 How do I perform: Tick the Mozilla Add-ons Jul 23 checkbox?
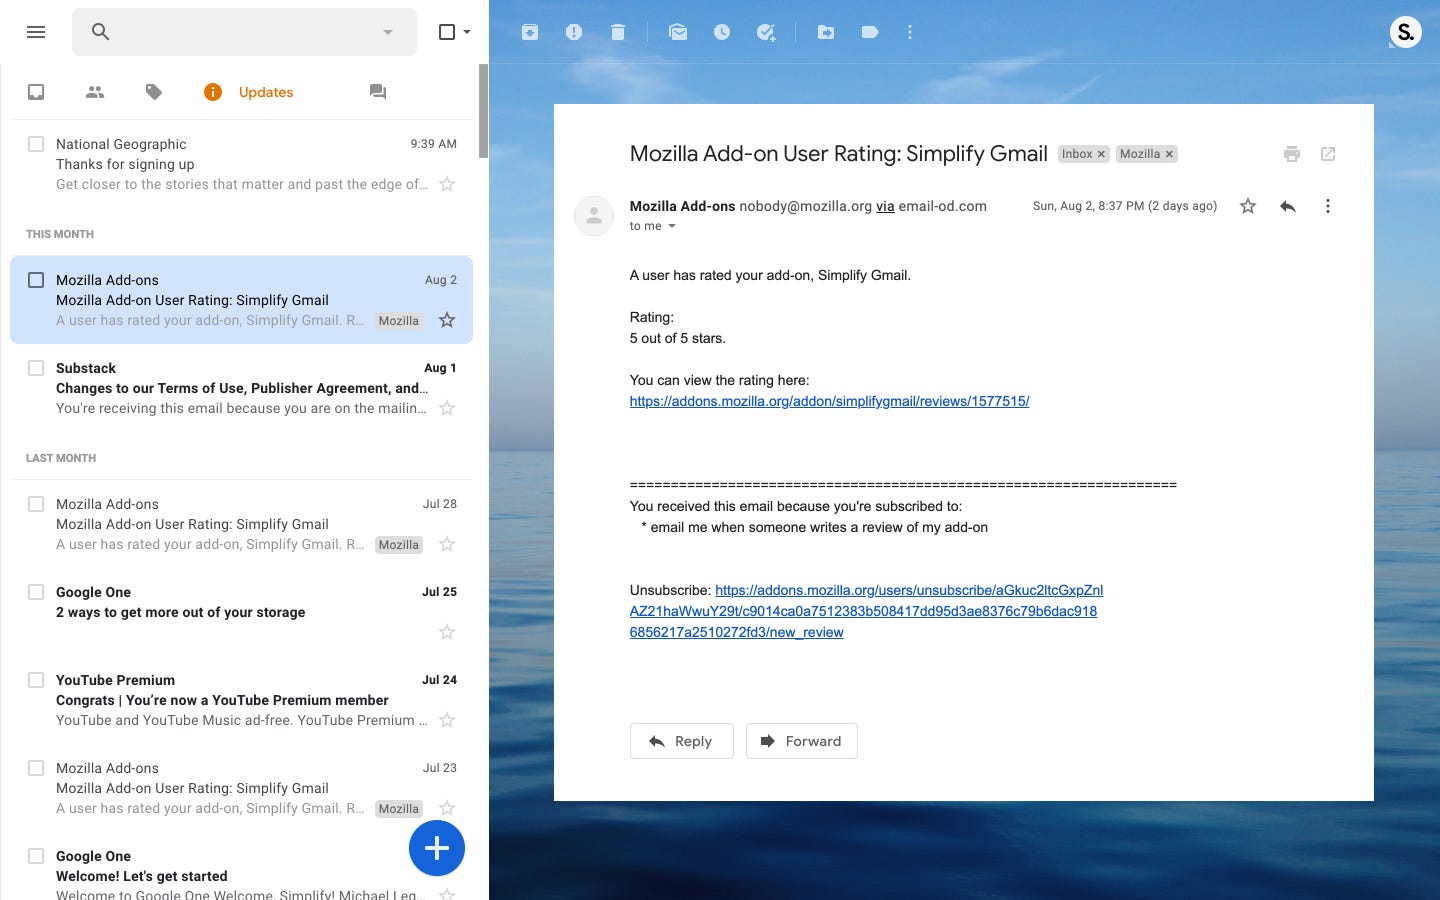pyautogui.click(x=36, y=768)
